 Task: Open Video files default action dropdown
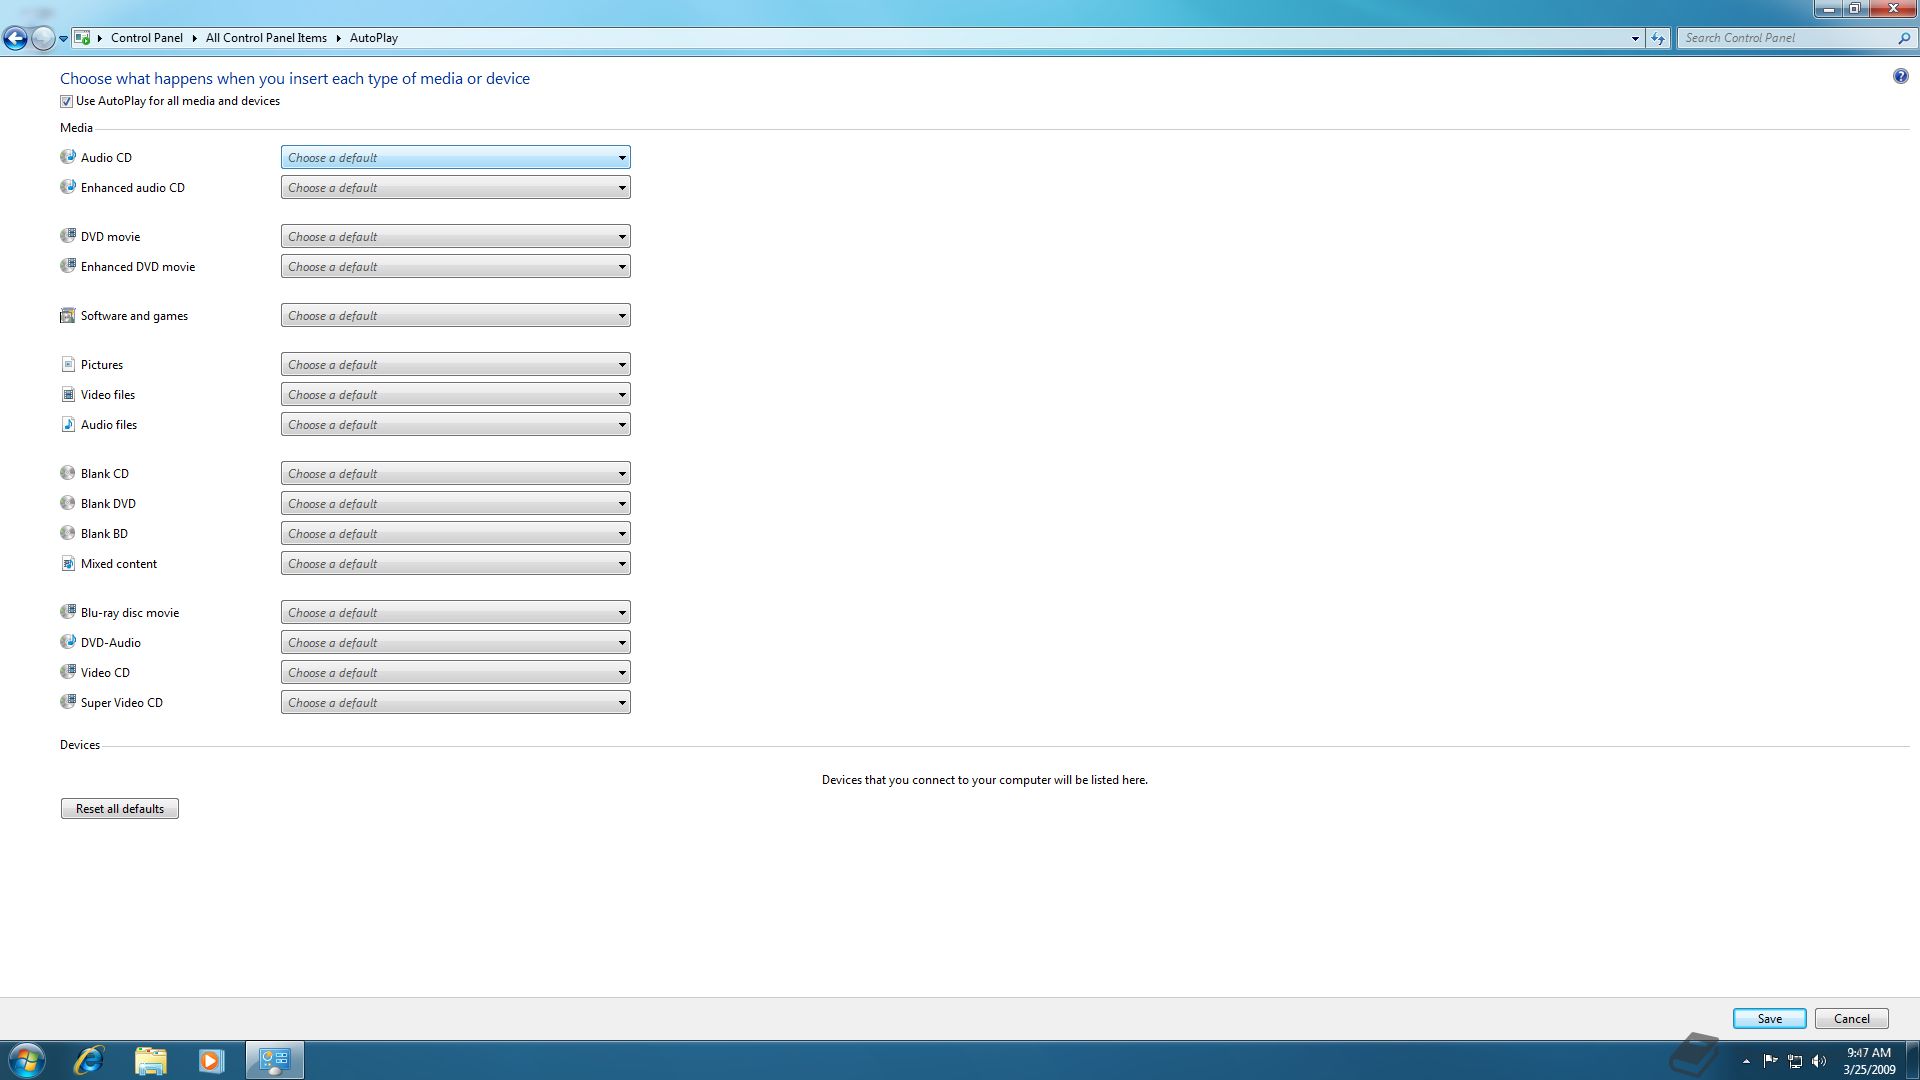click(x=455, y=395)
